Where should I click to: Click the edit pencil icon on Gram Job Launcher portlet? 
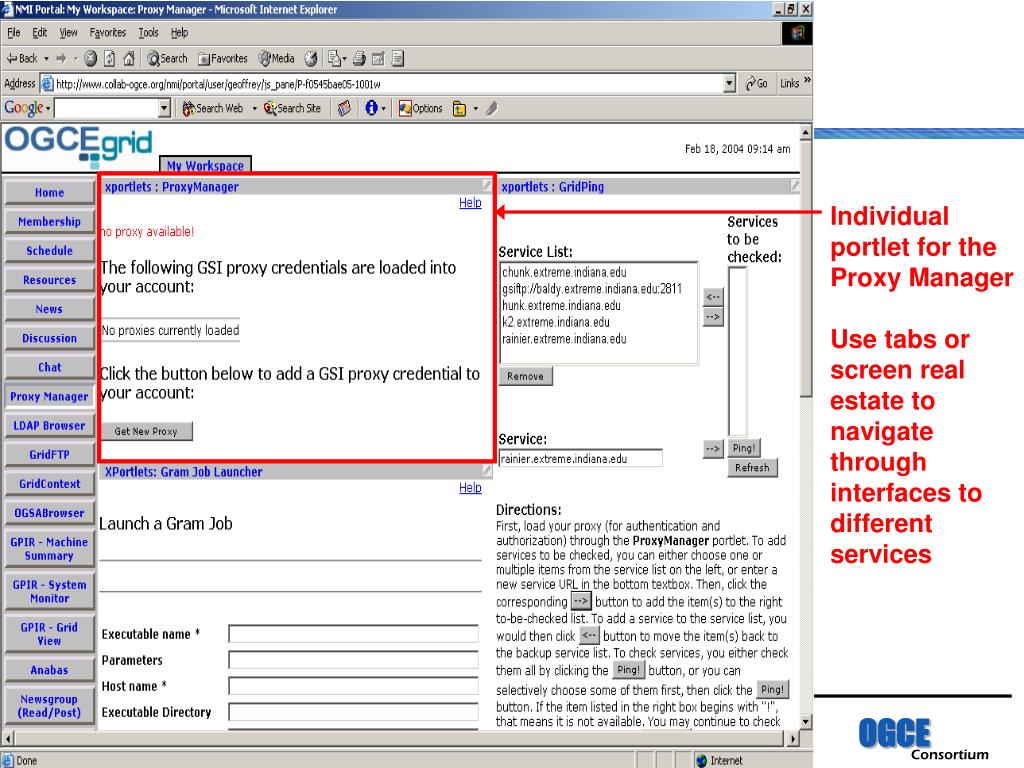[x=487, y=470]
